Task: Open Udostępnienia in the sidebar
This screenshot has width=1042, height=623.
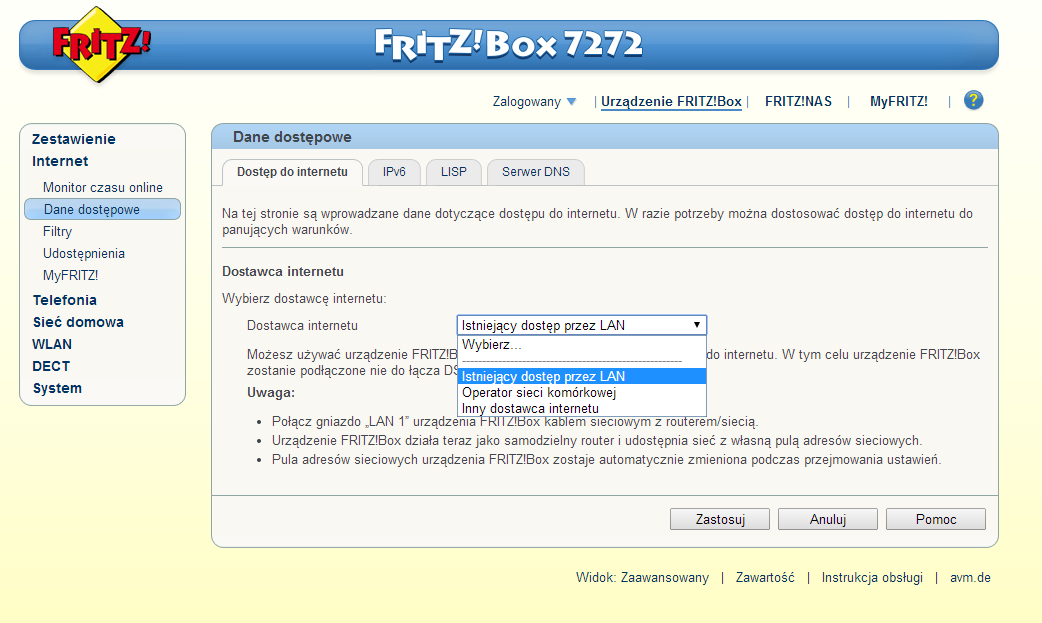Action: click(x=84, y=253)
